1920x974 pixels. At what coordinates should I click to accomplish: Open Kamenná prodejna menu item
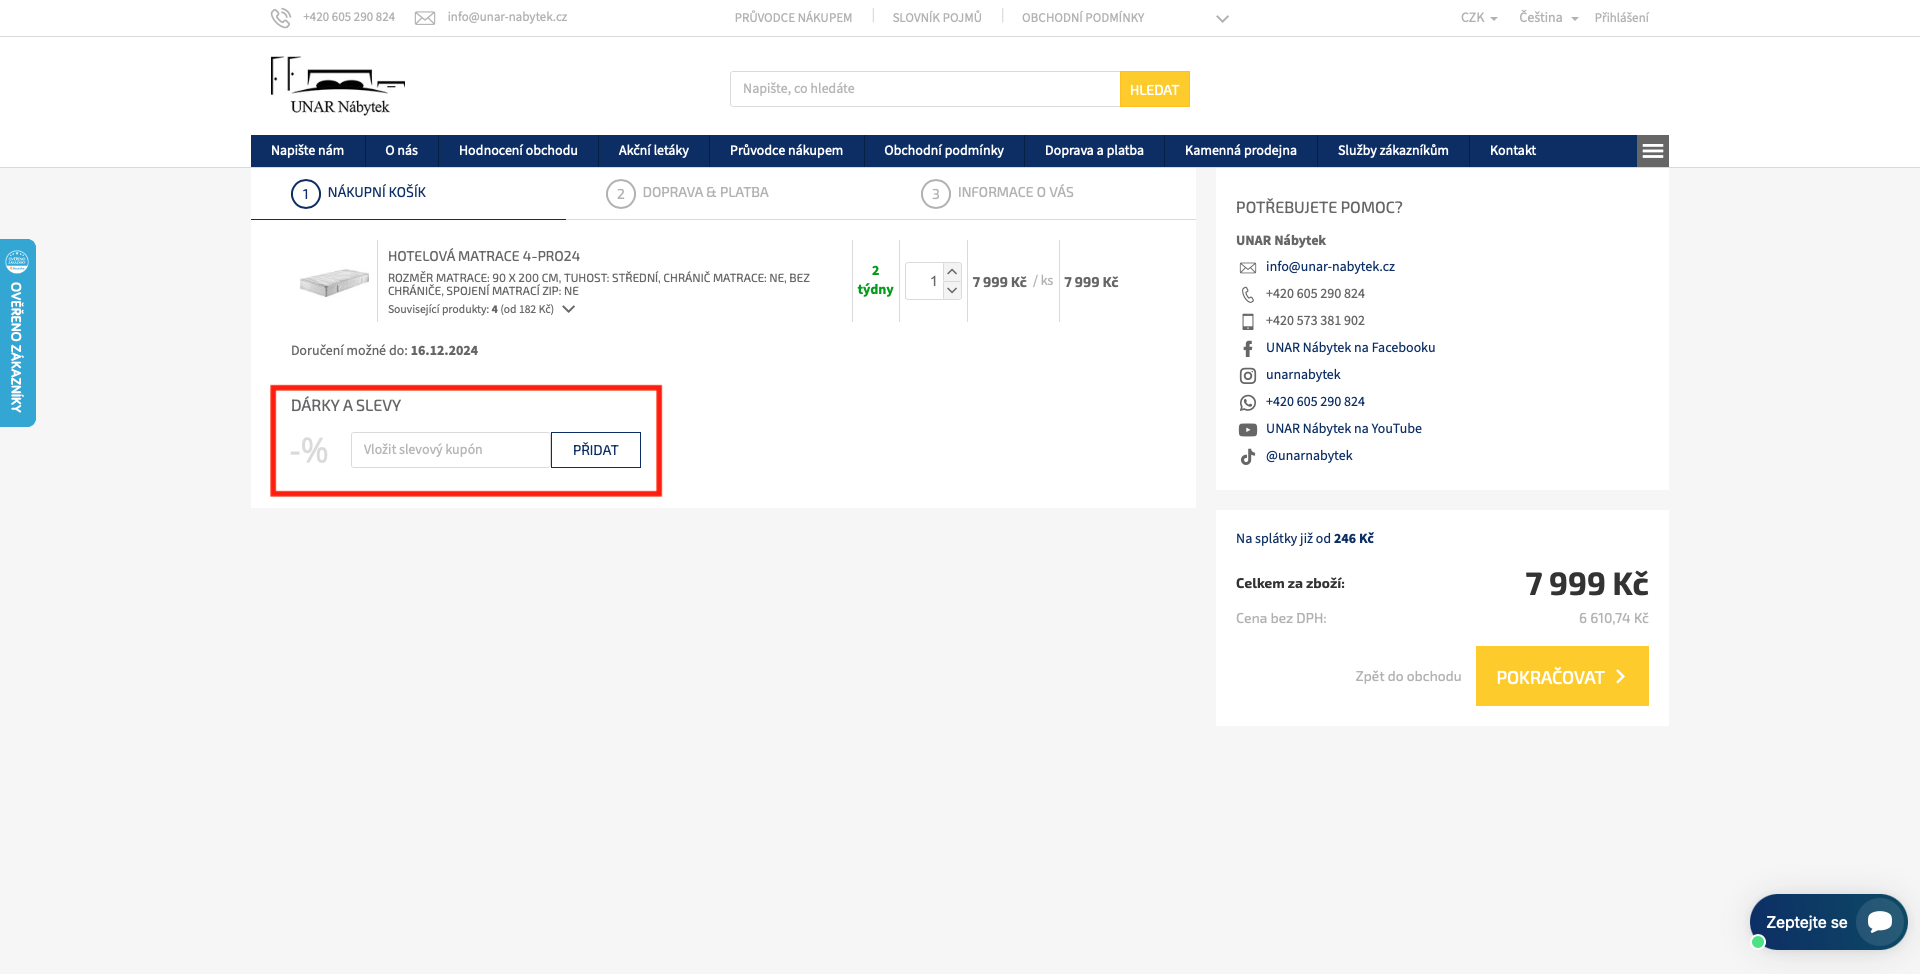tap(1240, 151)
